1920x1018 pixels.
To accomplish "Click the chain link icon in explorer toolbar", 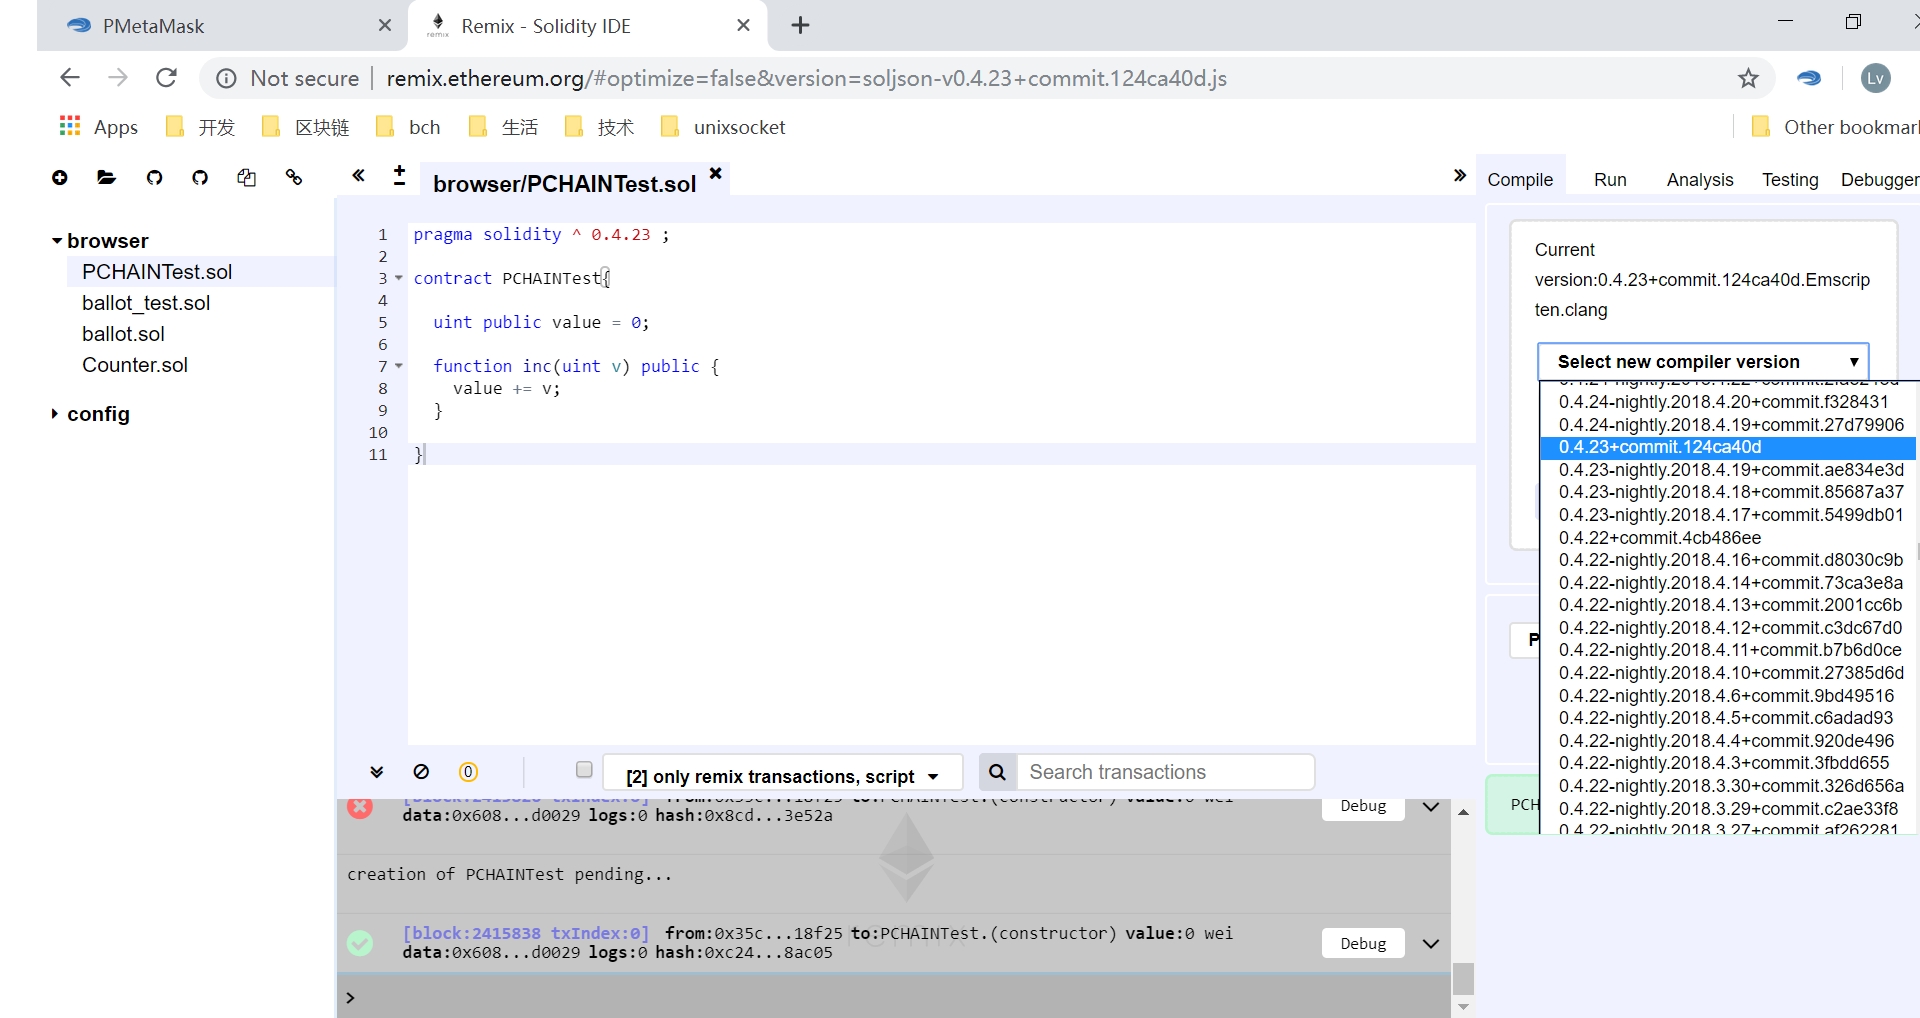I will click(294, 178).
